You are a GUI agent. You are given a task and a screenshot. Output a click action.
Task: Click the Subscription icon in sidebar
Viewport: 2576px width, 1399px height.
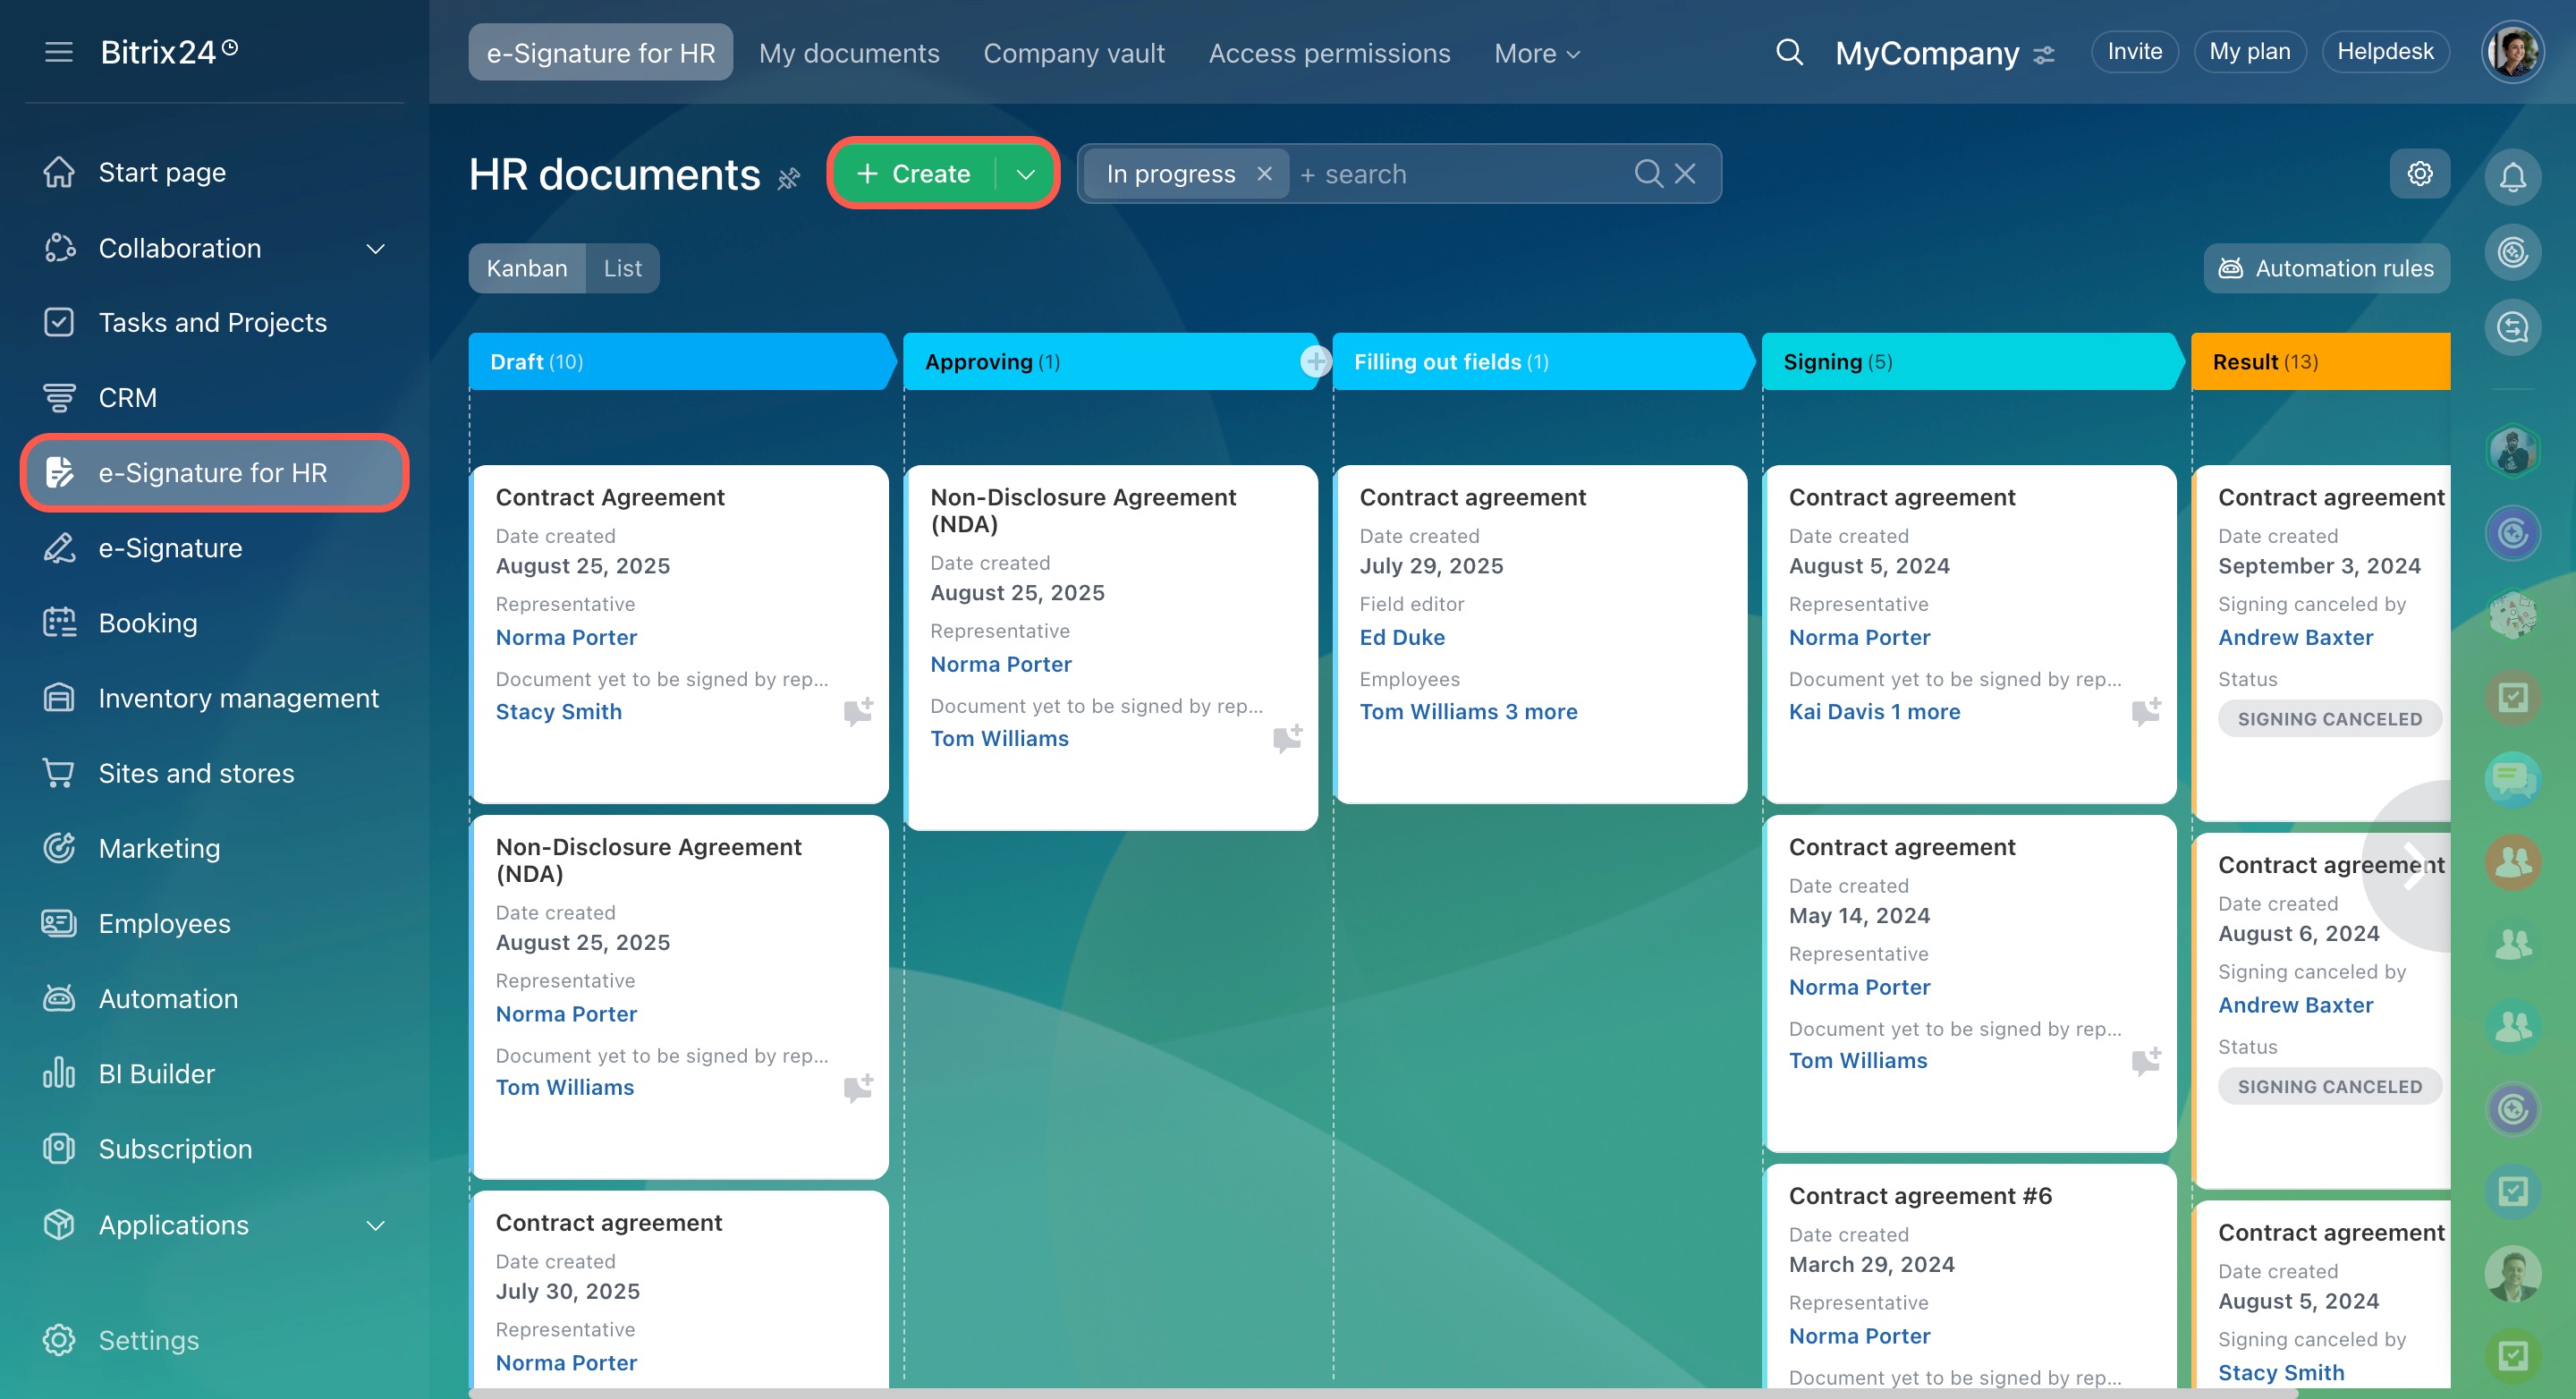coord(59,1148)
